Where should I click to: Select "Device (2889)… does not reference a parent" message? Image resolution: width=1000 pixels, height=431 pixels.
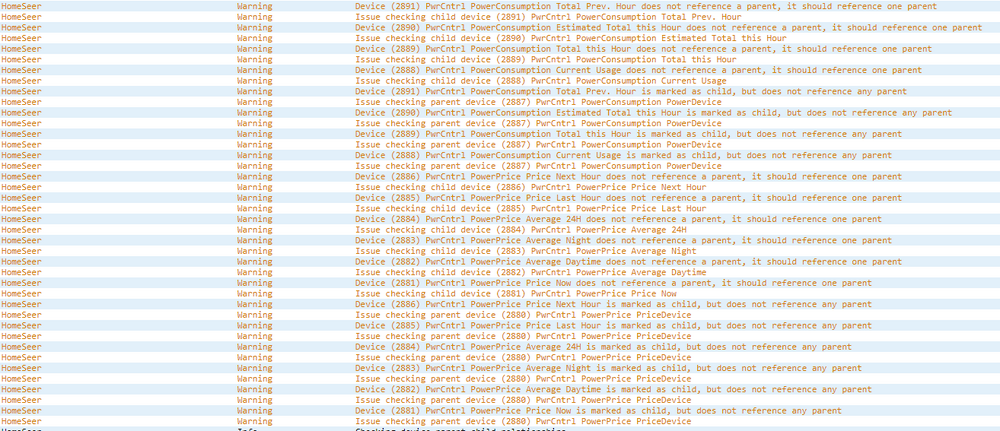click(643, 49)
